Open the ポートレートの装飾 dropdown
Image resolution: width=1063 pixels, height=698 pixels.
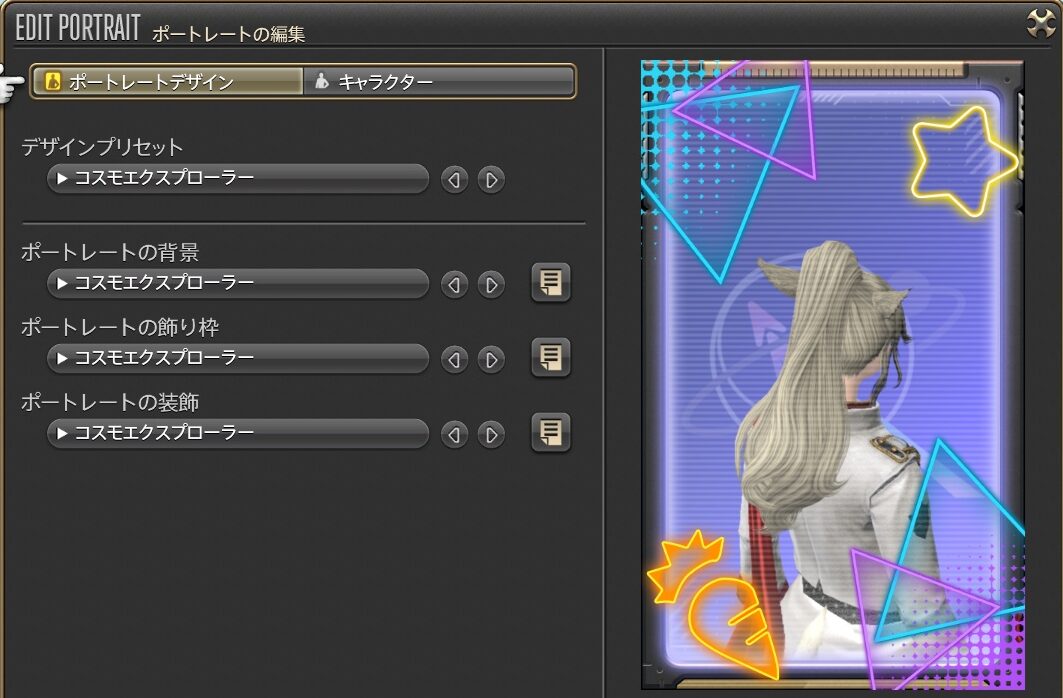[x=238, y=433]
